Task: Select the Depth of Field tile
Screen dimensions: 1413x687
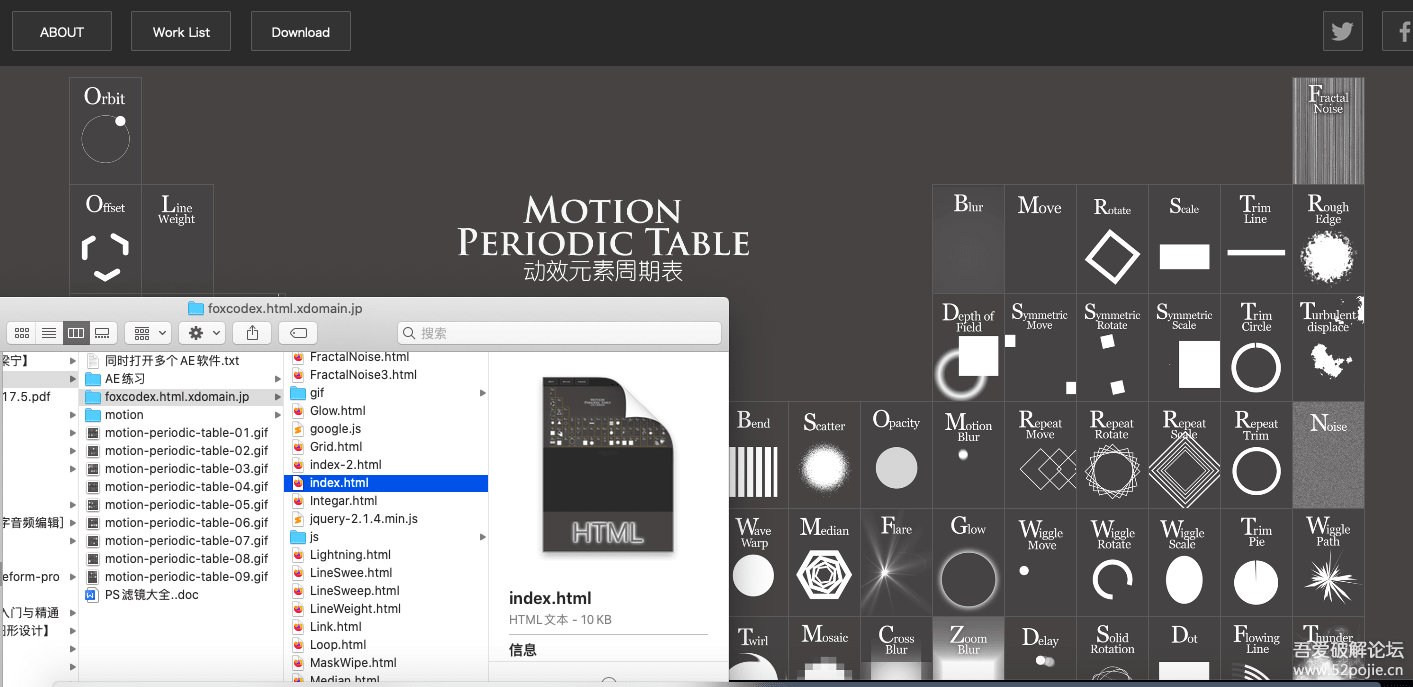Action: (x=968, y=347)
